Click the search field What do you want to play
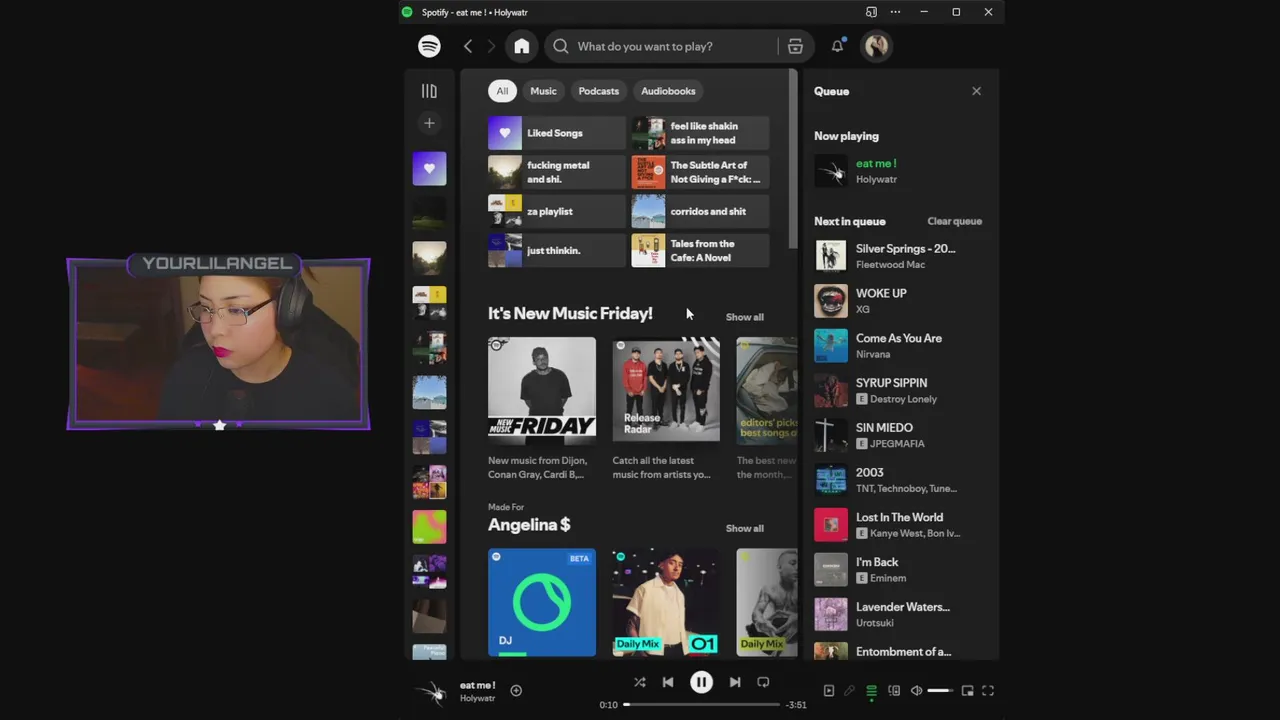Viewport: 1280px width, 720px height. point(663,46)
